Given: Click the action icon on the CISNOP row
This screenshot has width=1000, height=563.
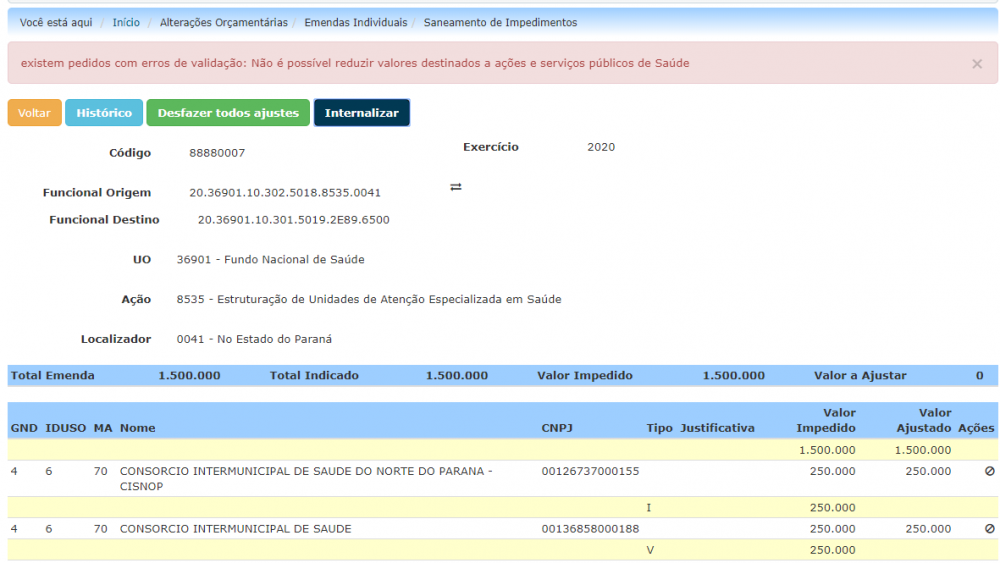Looking at the screenshot, I should tap(989, 471).
